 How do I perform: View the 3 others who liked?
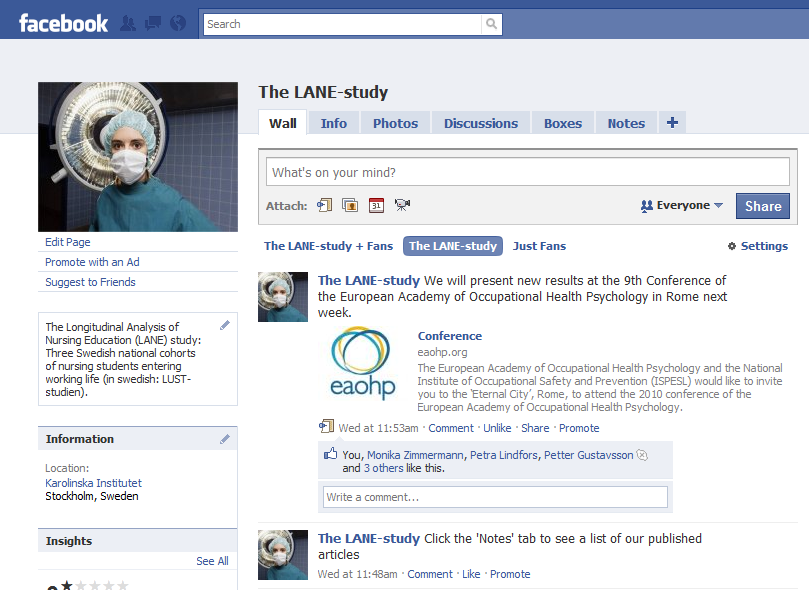coord(383,468)
